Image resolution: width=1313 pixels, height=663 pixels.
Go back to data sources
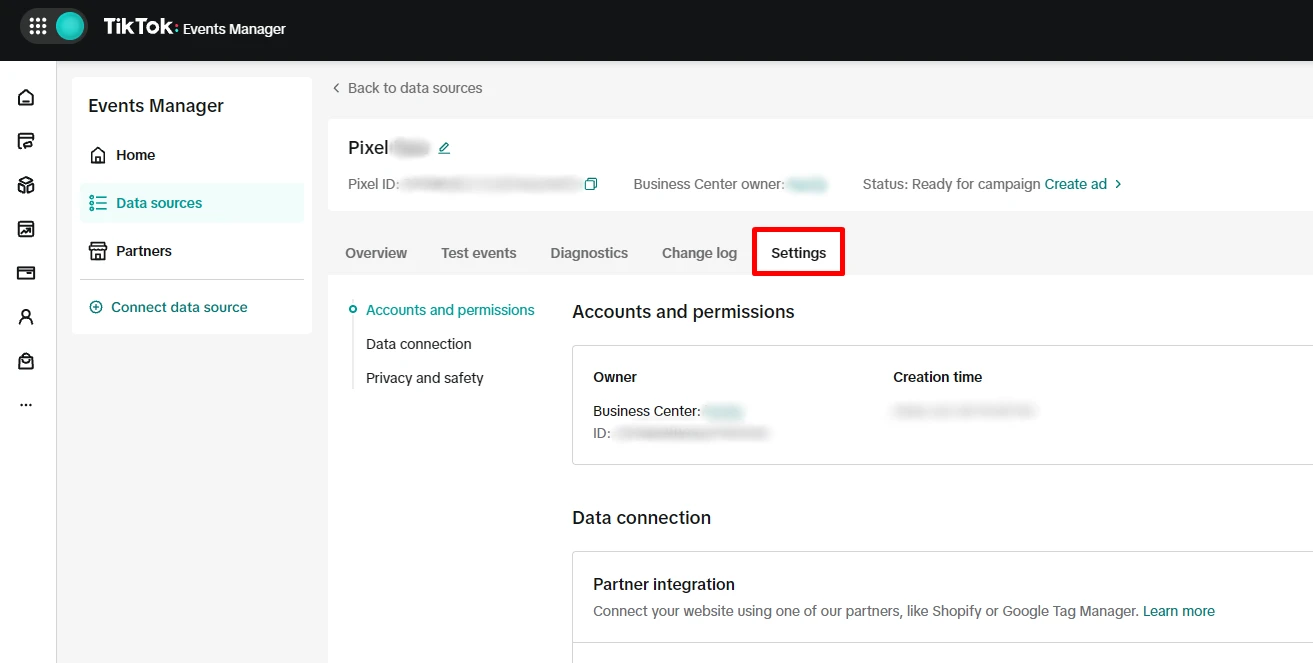[407, 88]
